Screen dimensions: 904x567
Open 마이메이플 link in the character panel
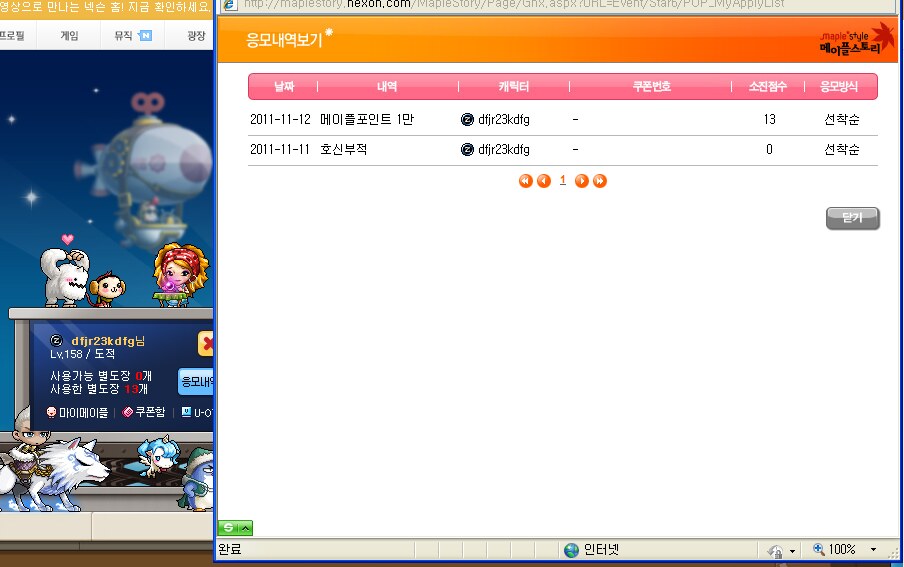point(77,412)
